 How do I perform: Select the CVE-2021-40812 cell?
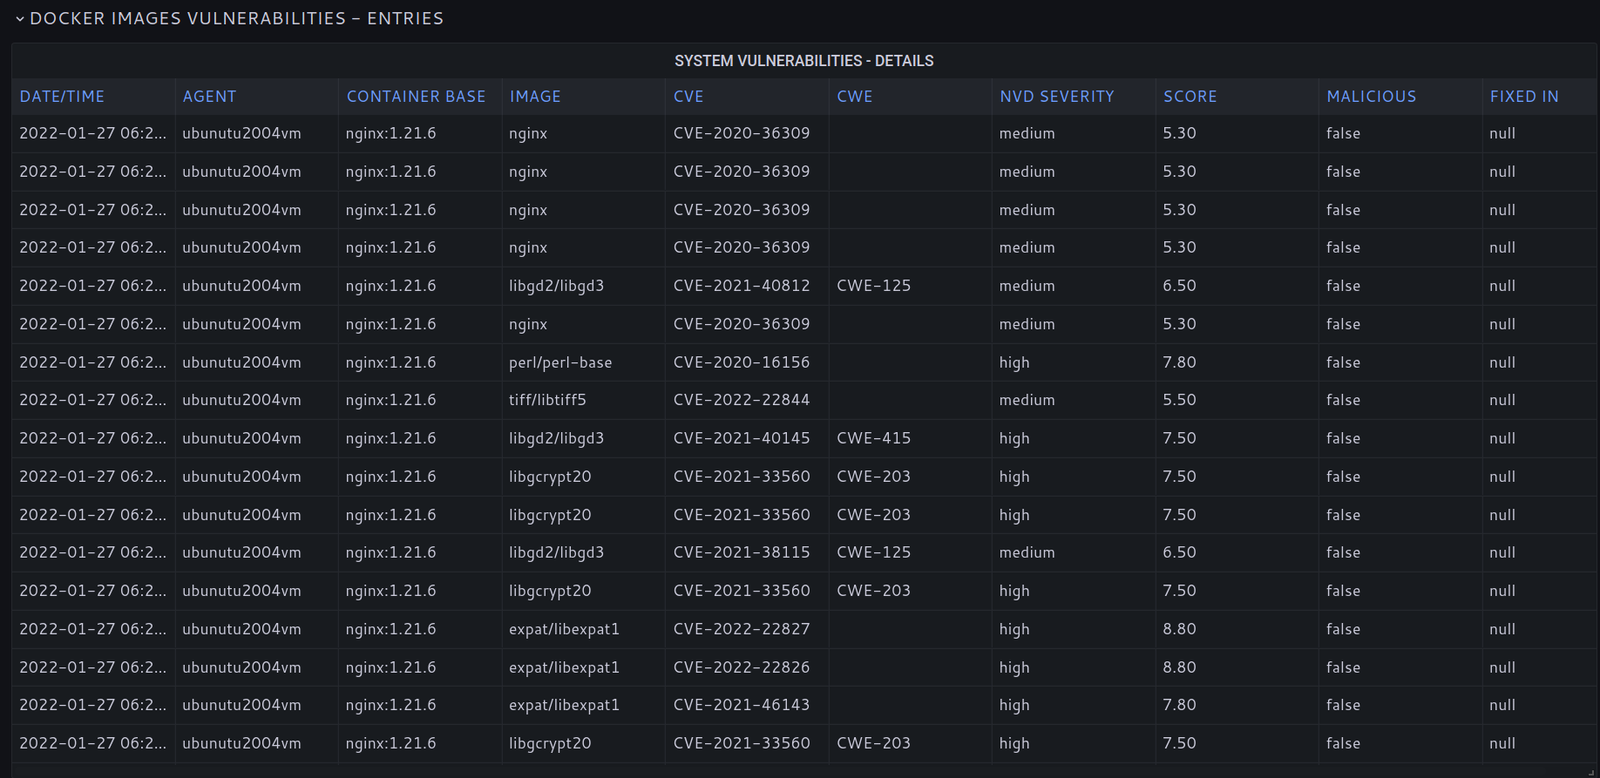(741, 286)
